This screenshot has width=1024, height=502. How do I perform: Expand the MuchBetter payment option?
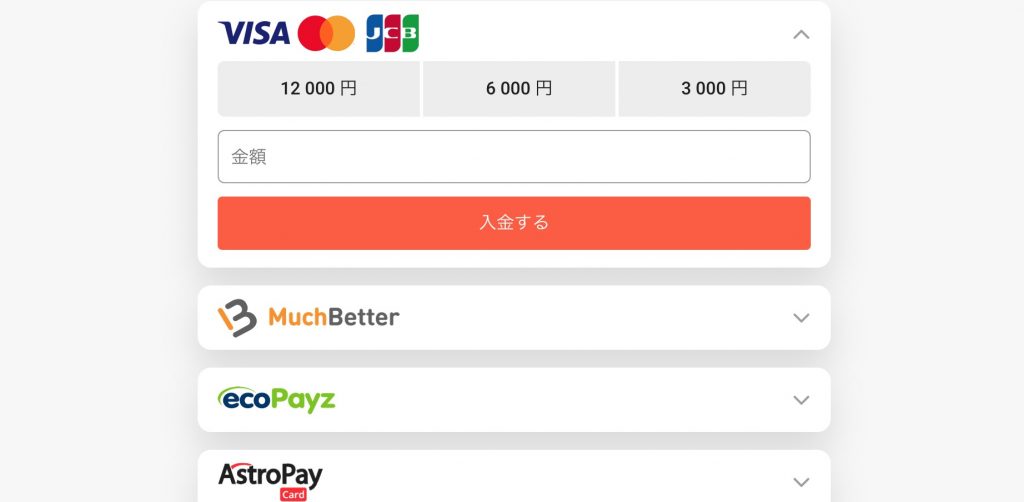pos(801,318)
